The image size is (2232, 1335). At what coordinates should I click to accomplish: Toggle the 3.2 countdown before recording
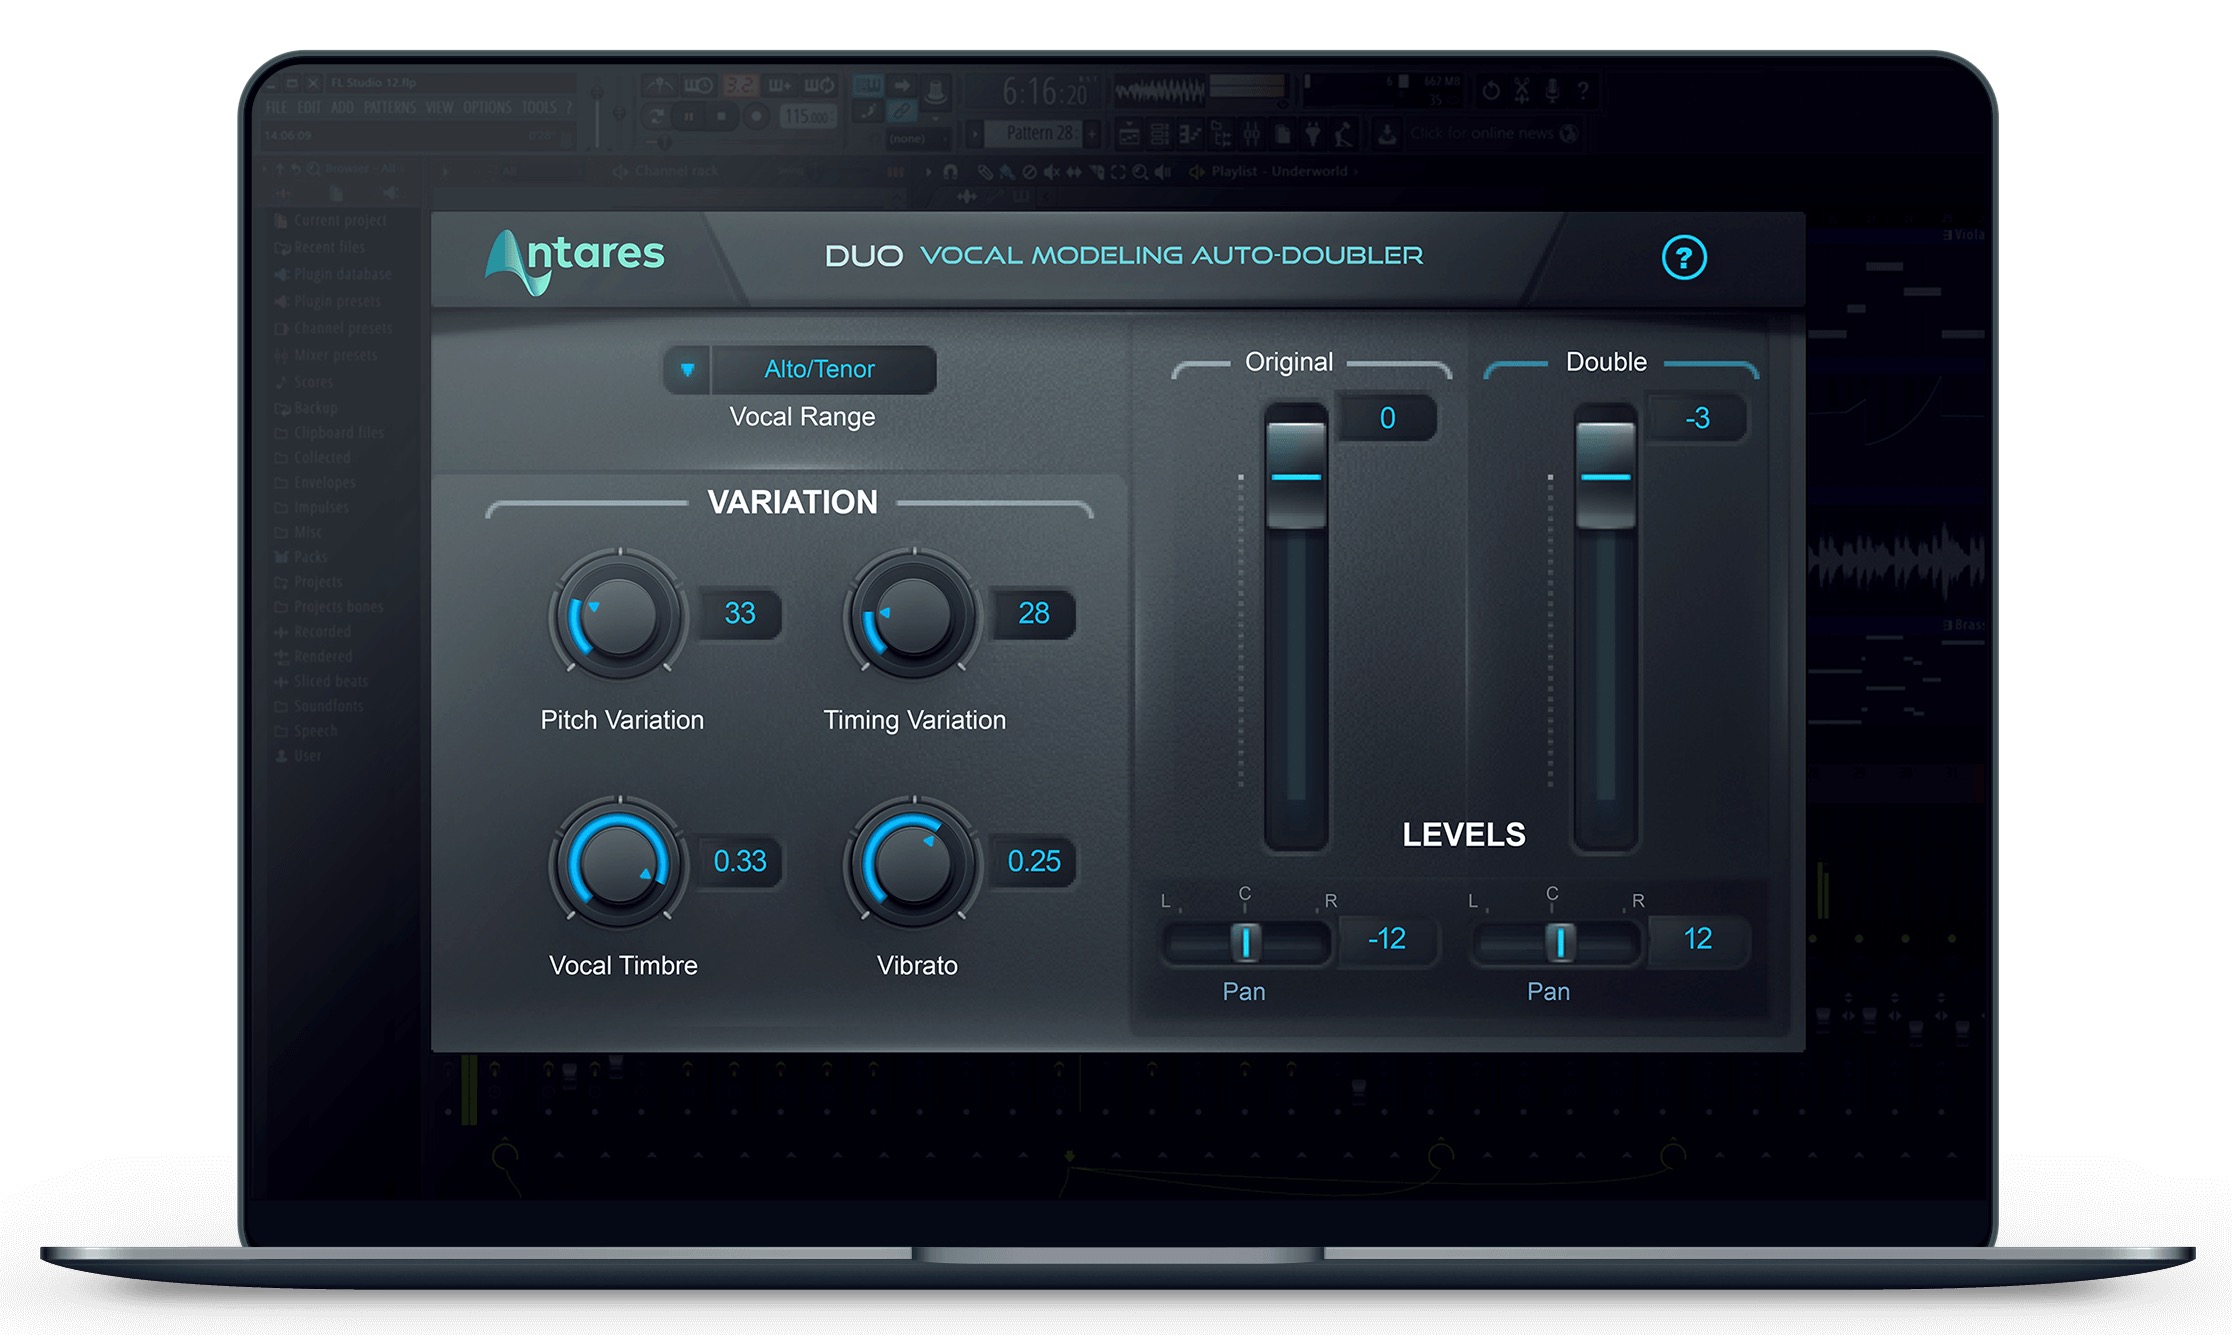741,85
